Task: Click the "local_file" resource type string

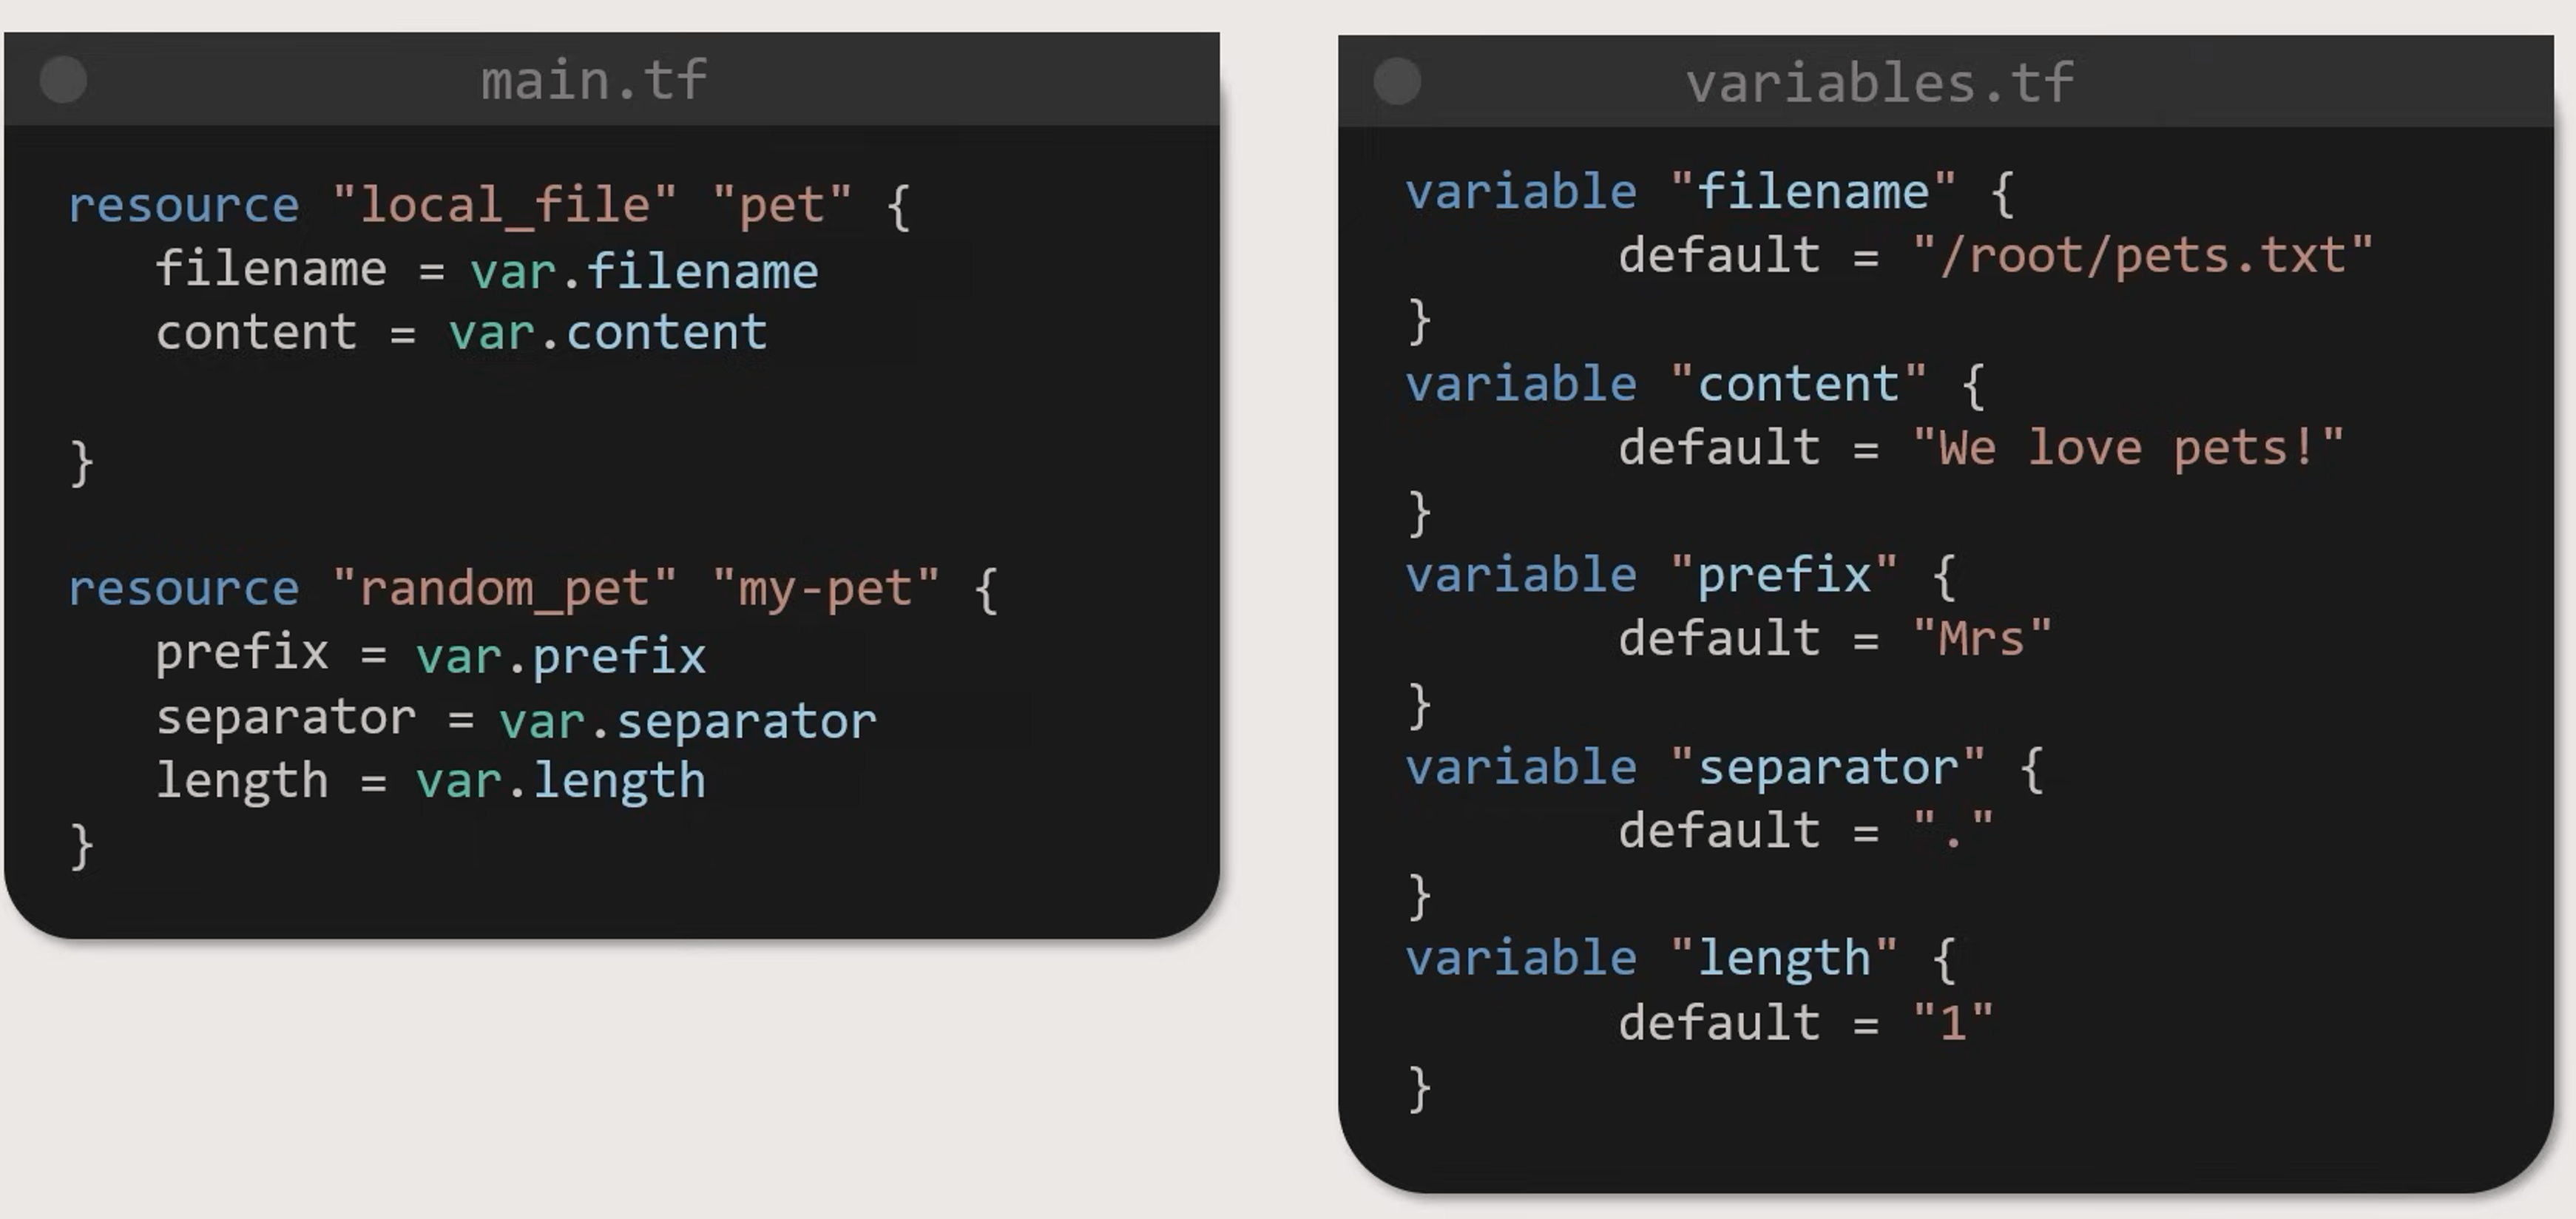Action: (x=504, y=206)
